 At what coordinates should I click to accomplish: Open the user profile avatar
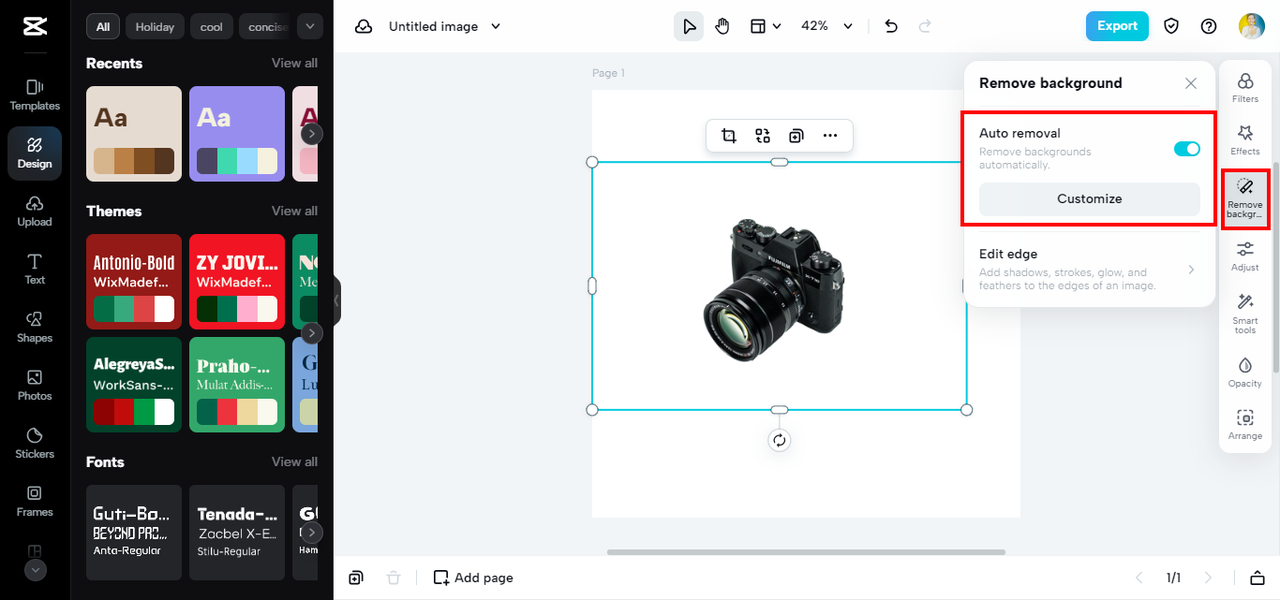pos(1252,27)
